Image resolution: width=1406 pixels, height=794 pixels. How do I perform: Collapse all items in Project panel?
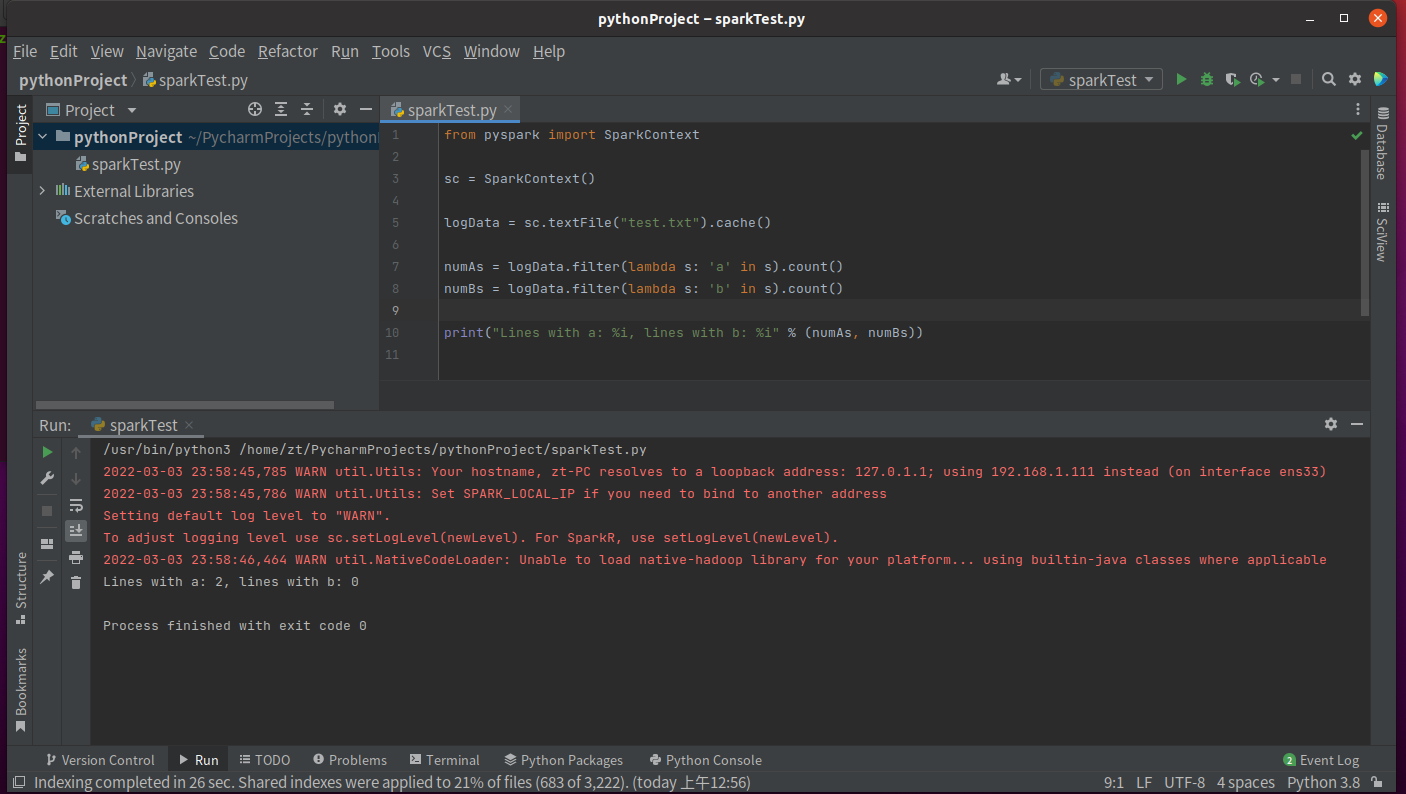[307, 109]
